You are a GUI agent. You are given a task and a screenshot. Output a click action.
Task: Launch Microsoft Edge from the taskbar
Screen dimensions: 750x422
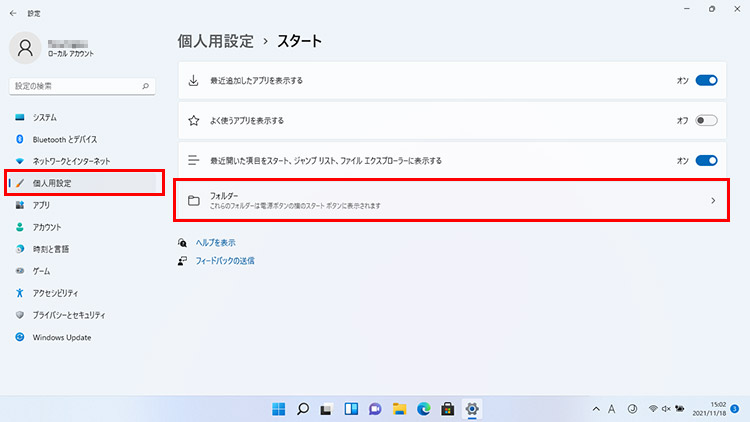point(423,408)
